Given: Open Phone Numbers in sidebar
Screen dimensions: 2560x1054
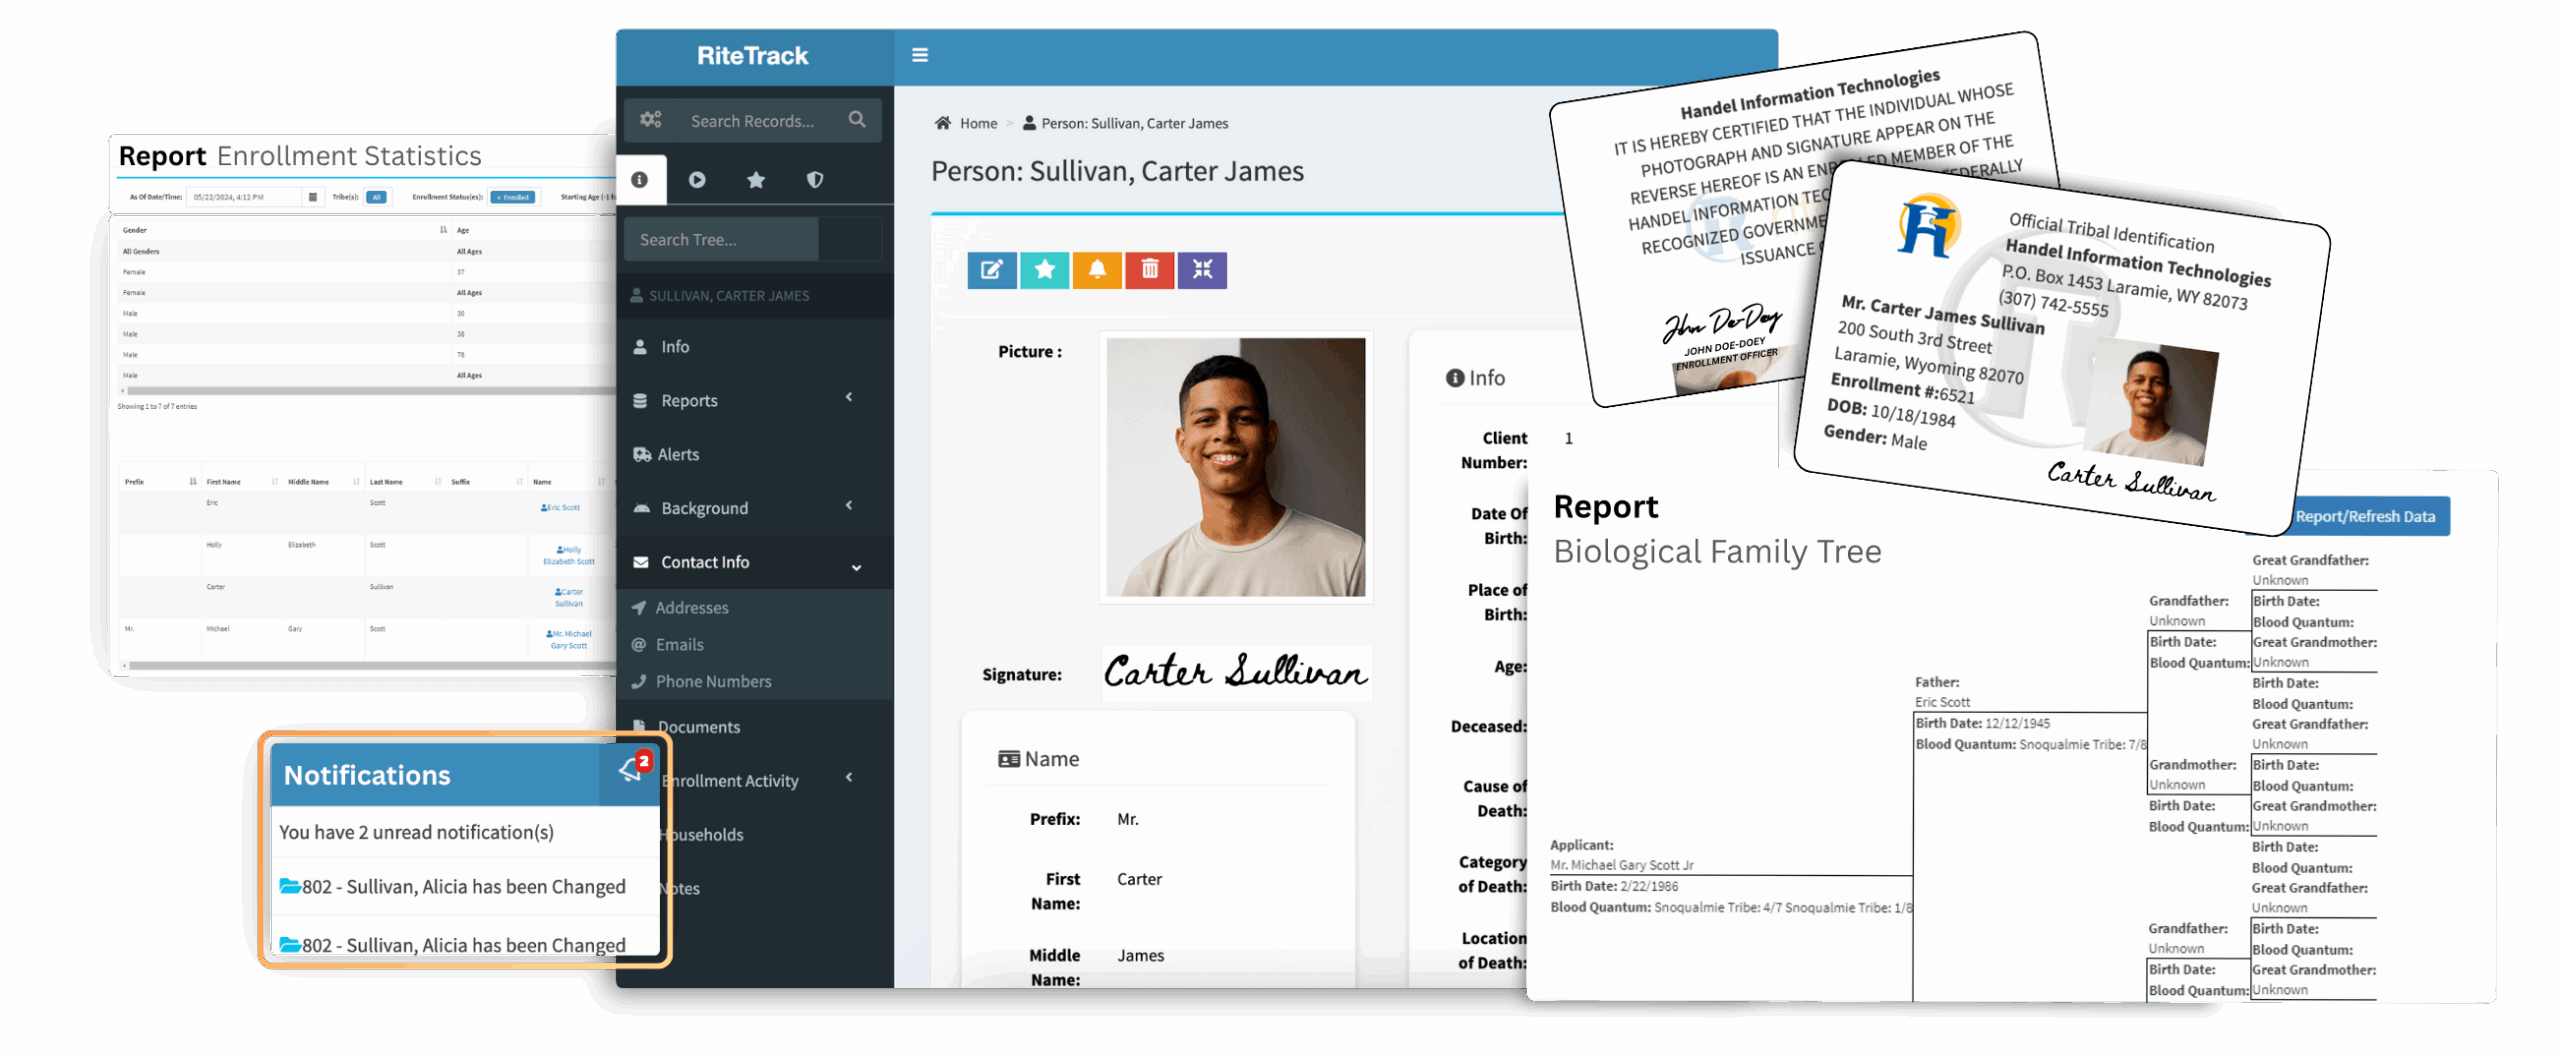Looking at the screenshot, I should point(713,682).
